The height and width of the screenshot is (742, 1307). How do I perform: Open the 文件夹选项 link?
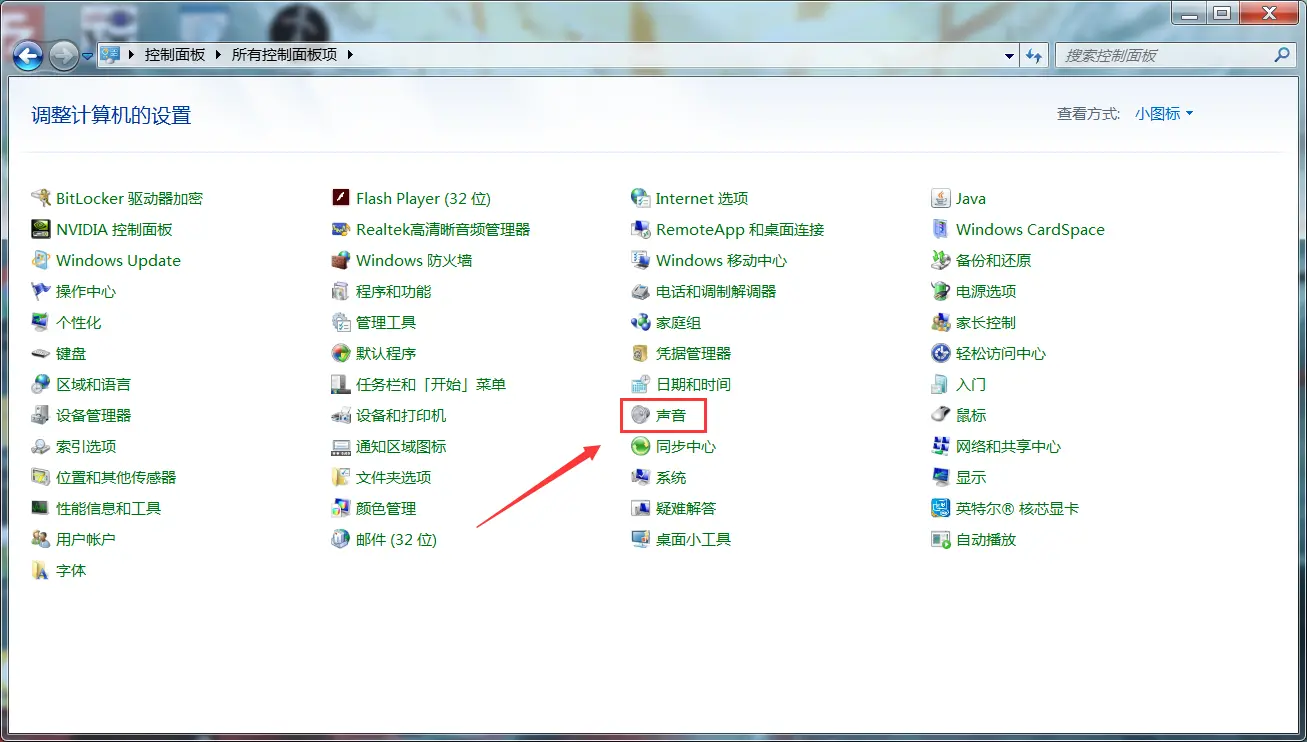pyautogui.click(x=393, y=477)
